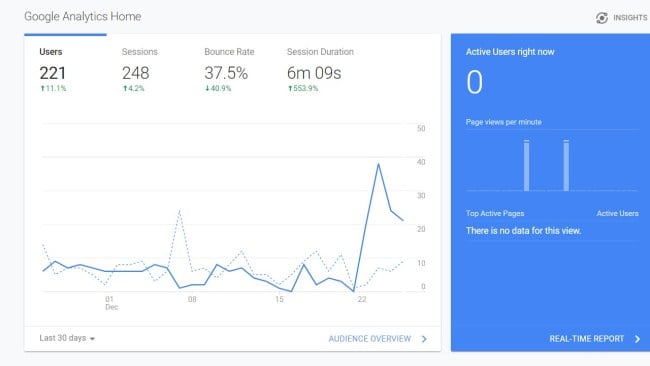This screenshot has width=650, height=366.
Task: Click the 20 y-axis label
Action: pyautogui.click(x=421, y=229)
